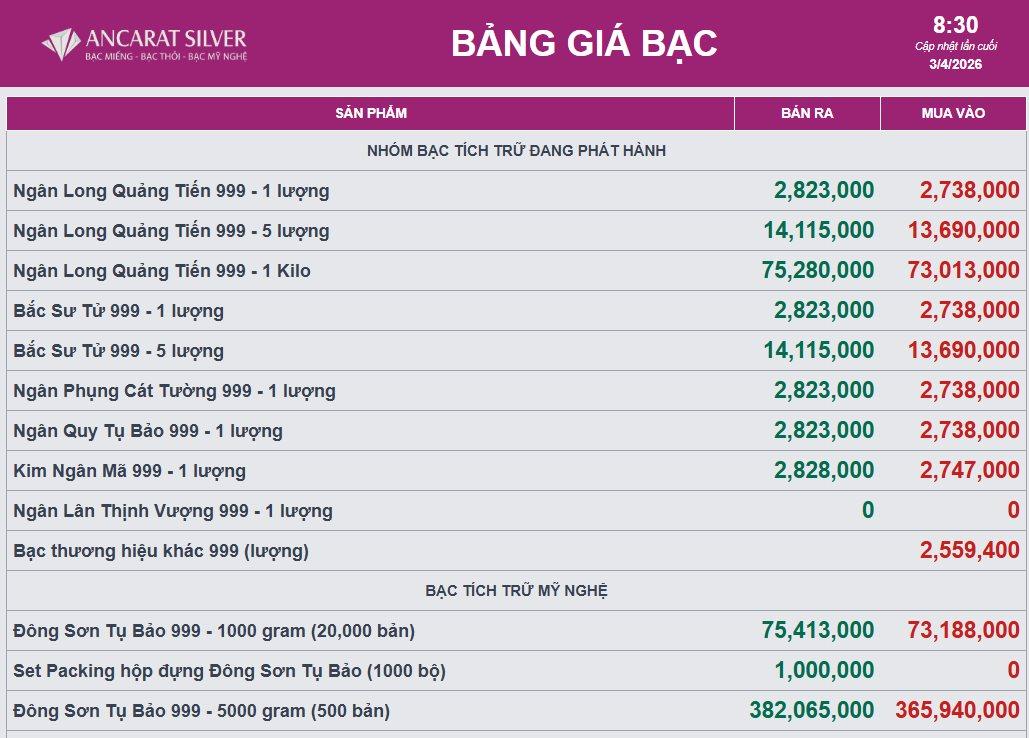This screenshot has height=738, width=1029.
Task: Click the BÁN RA column header
Action: pyautogui.click(x=807, y=113)
